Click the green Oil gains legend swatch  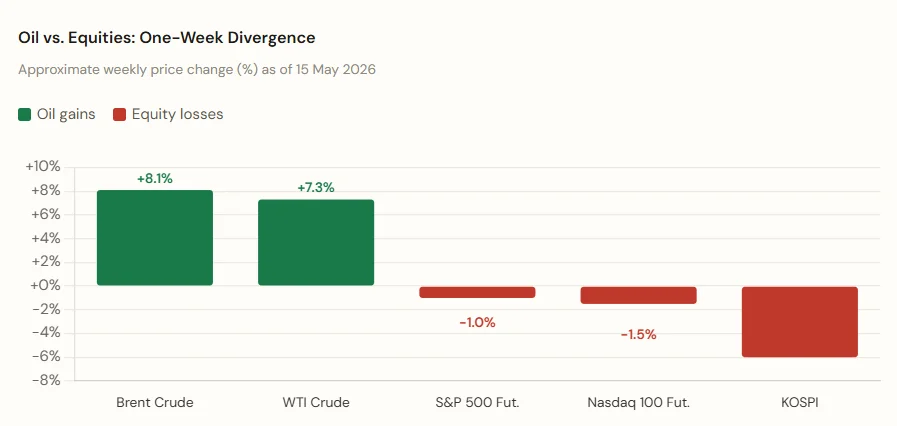click(x=25, y=114)
